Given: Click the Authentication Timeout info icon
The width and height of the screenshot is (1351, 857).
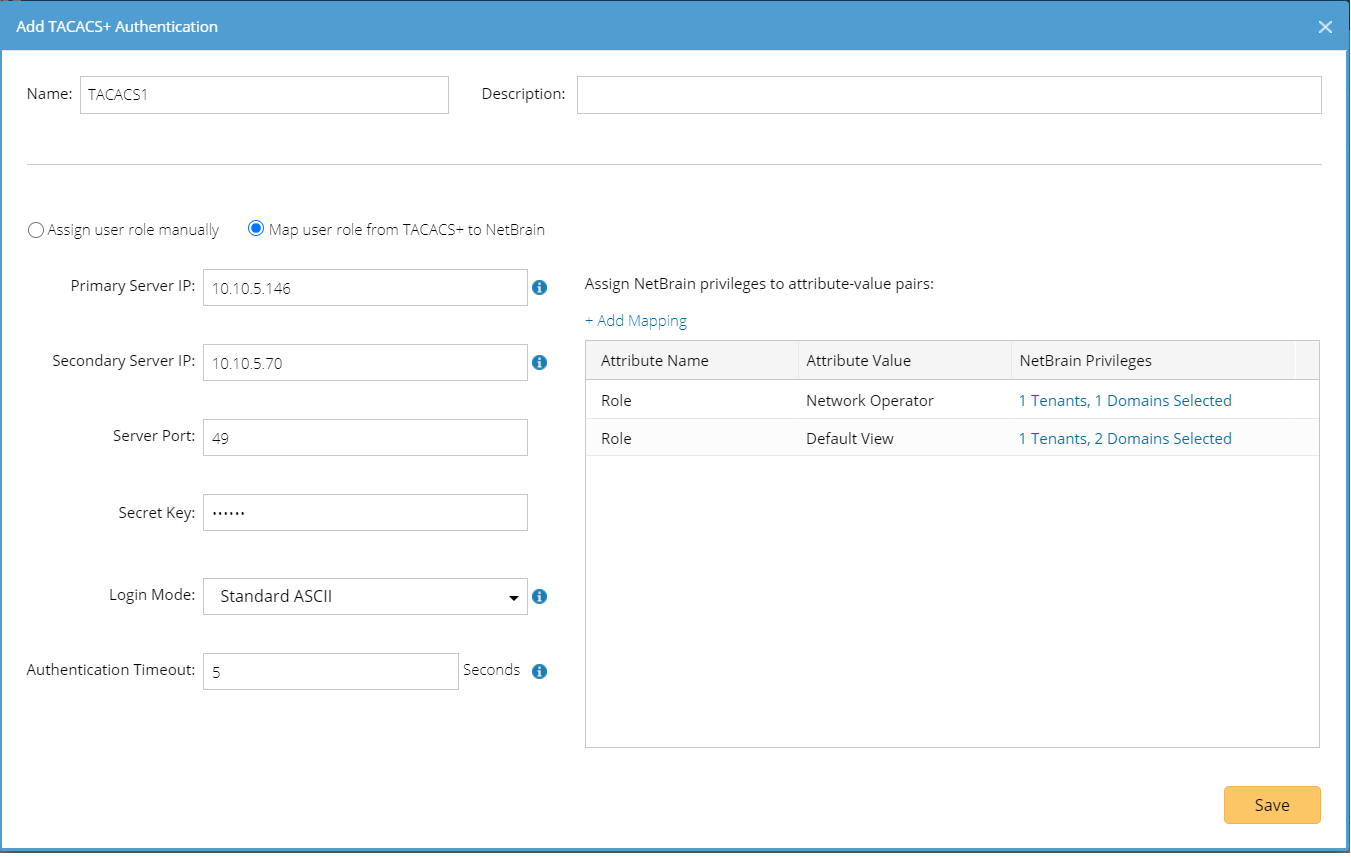Looking at the screenshot, I should 539,671.
